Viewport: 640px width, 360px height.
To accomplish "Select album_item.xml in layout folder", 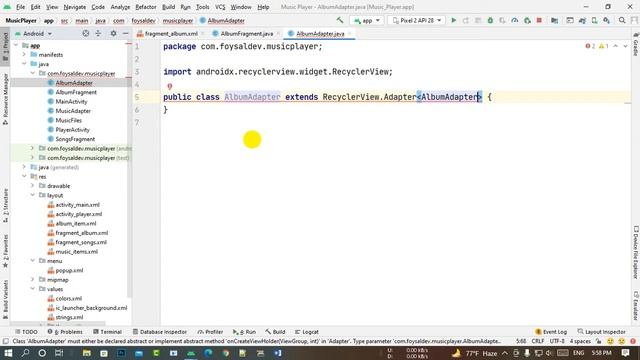I will 76,223.
